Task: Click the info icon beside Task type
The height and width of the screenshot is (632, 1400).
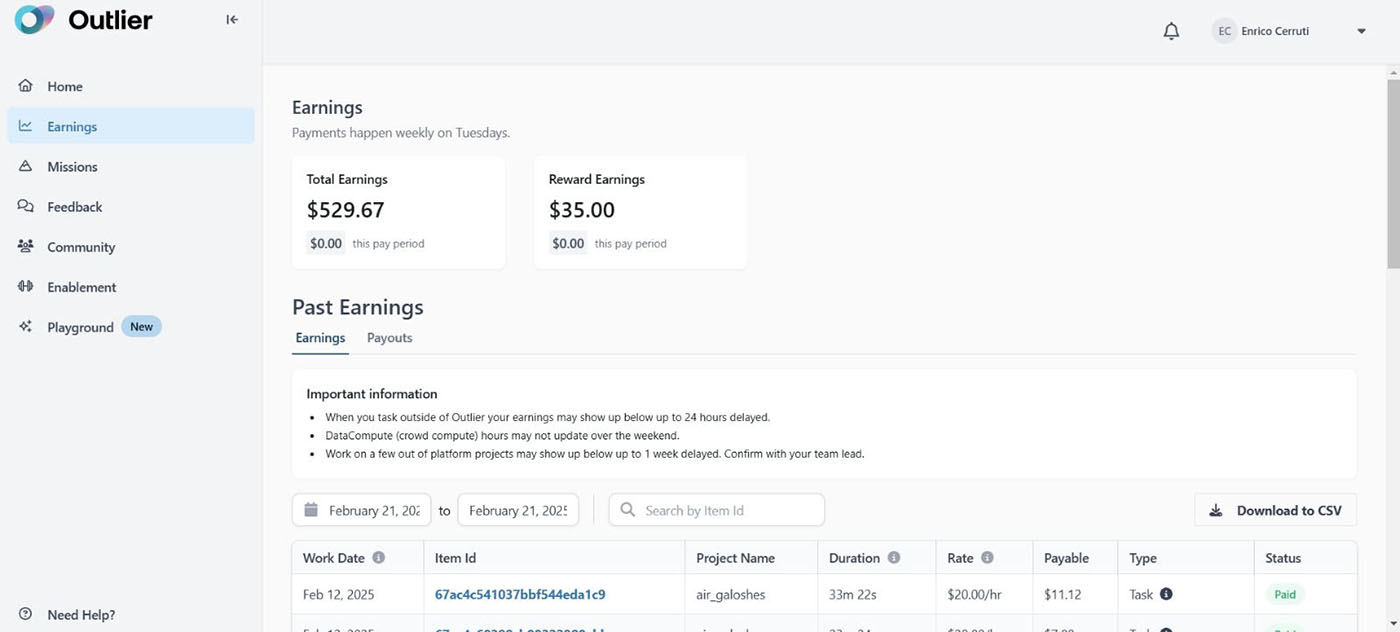Action: tap(1166, 594)
